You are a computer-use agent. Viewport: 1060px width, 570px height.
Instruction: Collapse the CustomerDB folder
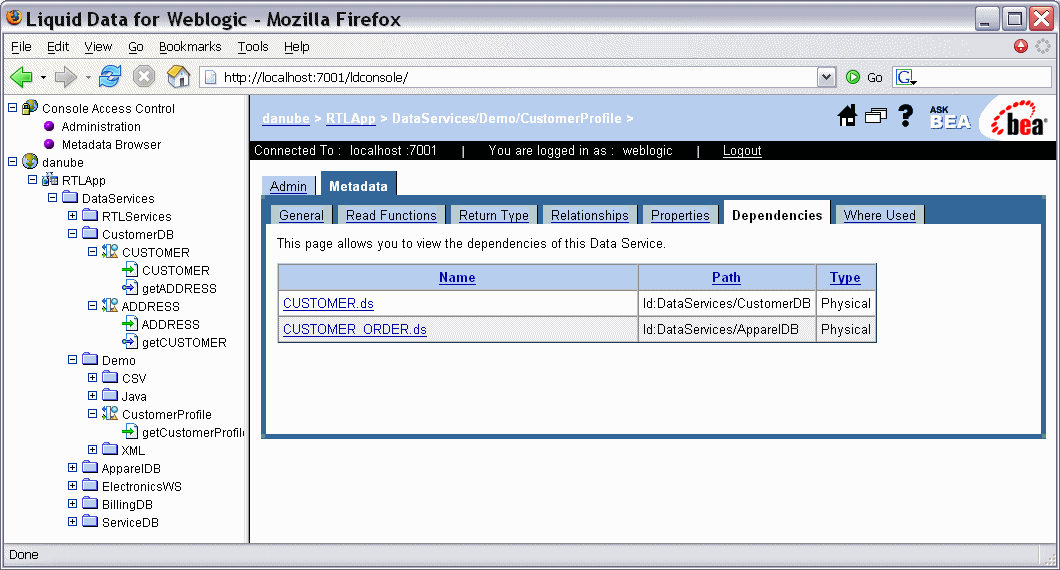click(x=72, y=234)
